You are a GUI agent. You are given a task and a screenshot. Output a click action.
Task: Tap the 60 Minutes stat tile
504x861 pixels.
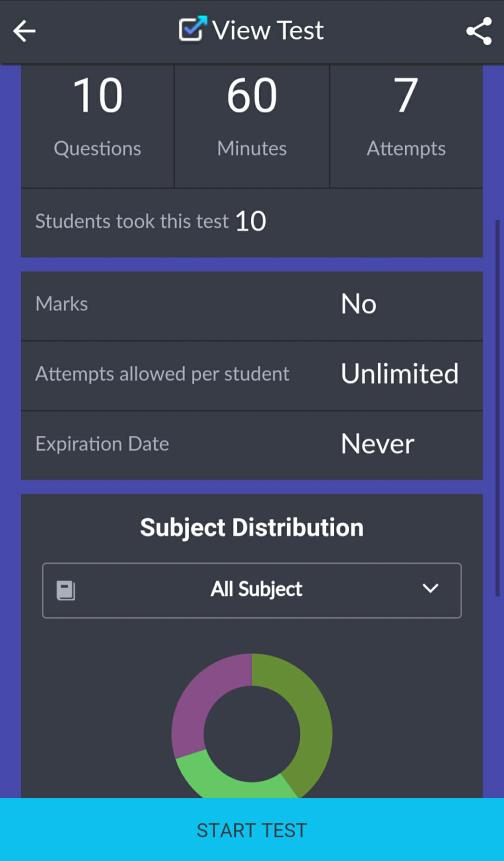click(252, 125)
